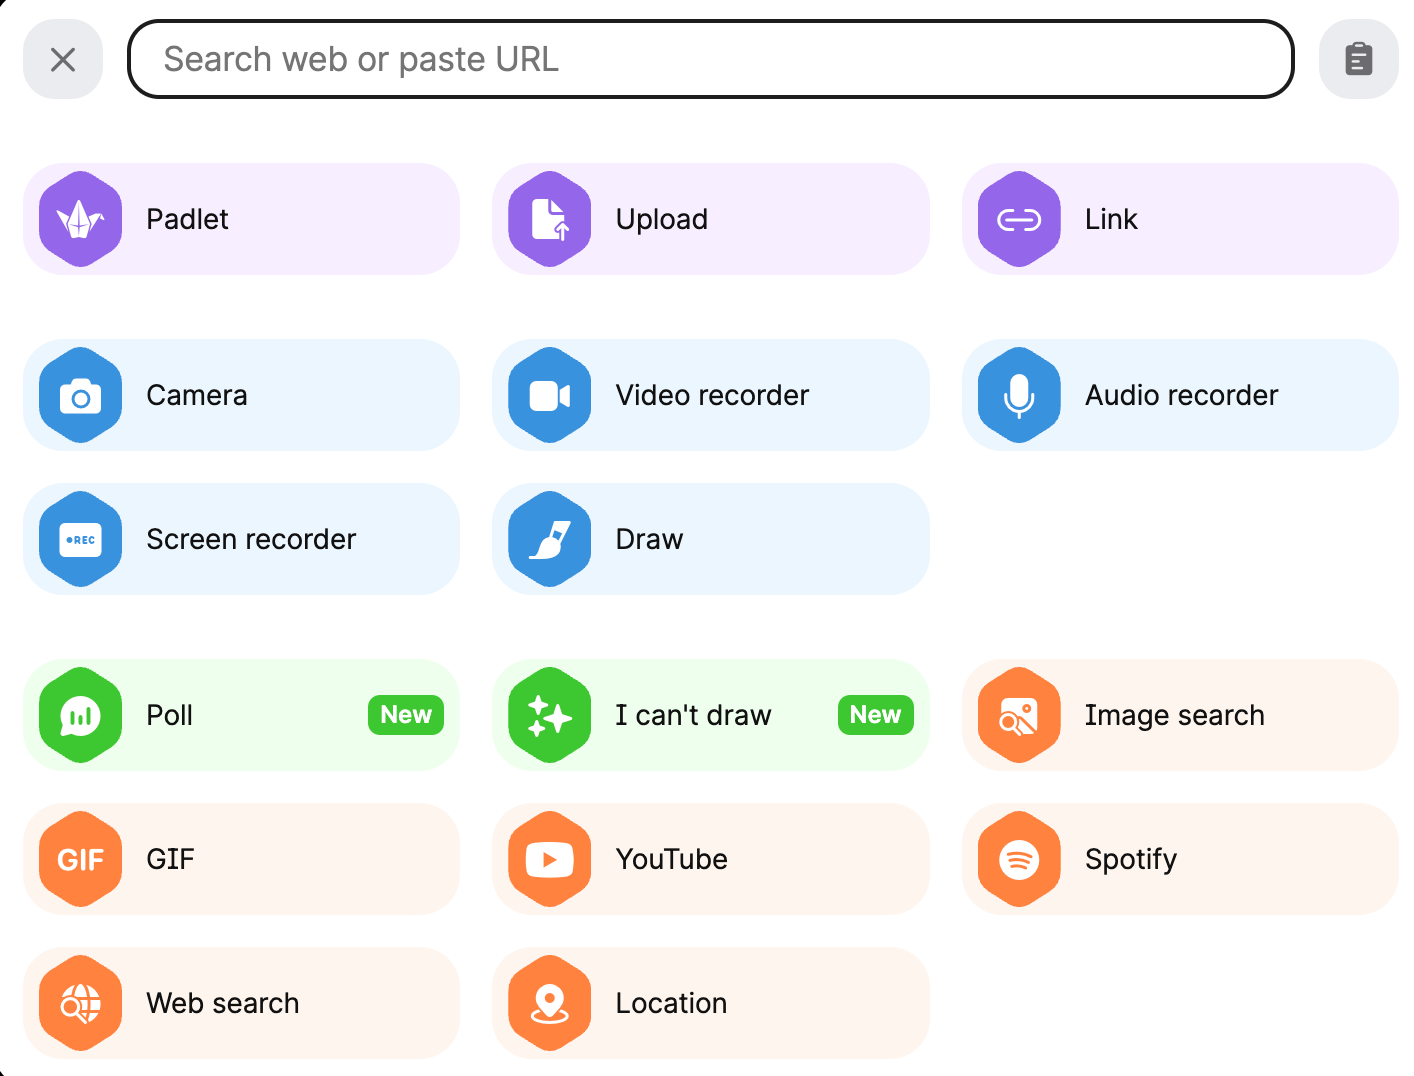1414x1076 pixels.
Task: Click the Padlet origami bird icon
Action: pos(80,219)
